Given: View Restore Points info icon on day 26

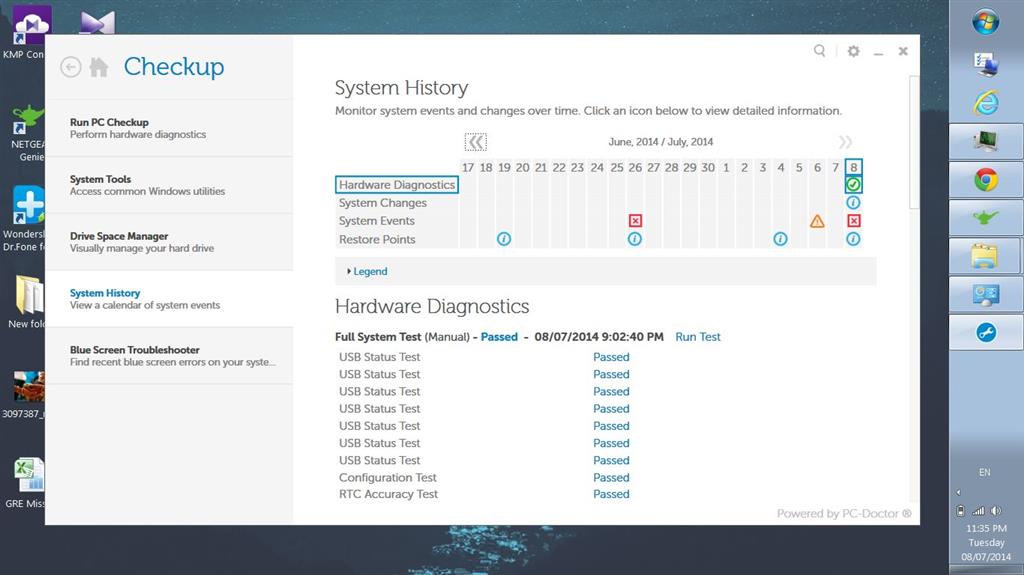Looking at the screenshot, I should [635, 239].
